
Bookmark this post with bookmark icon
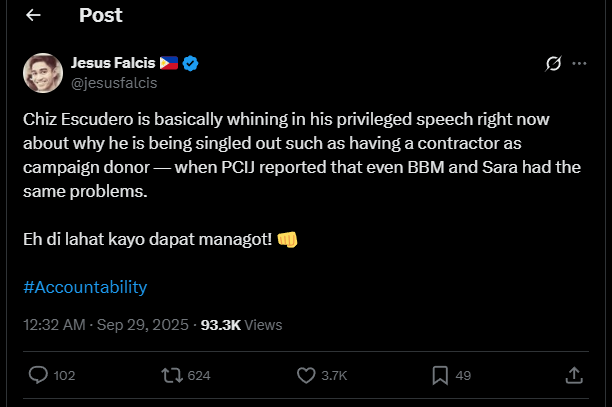[440, 375]
